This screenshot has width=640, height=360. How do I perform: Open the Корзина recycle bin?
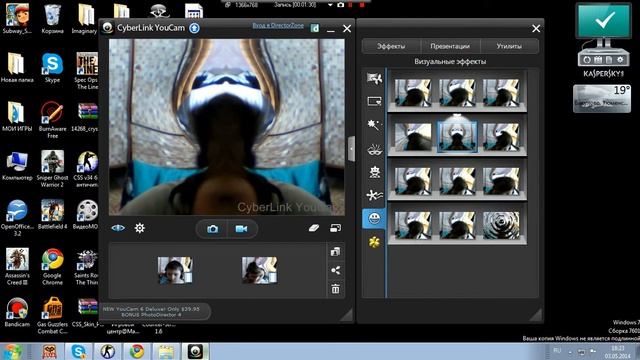(x=52, y=19)
